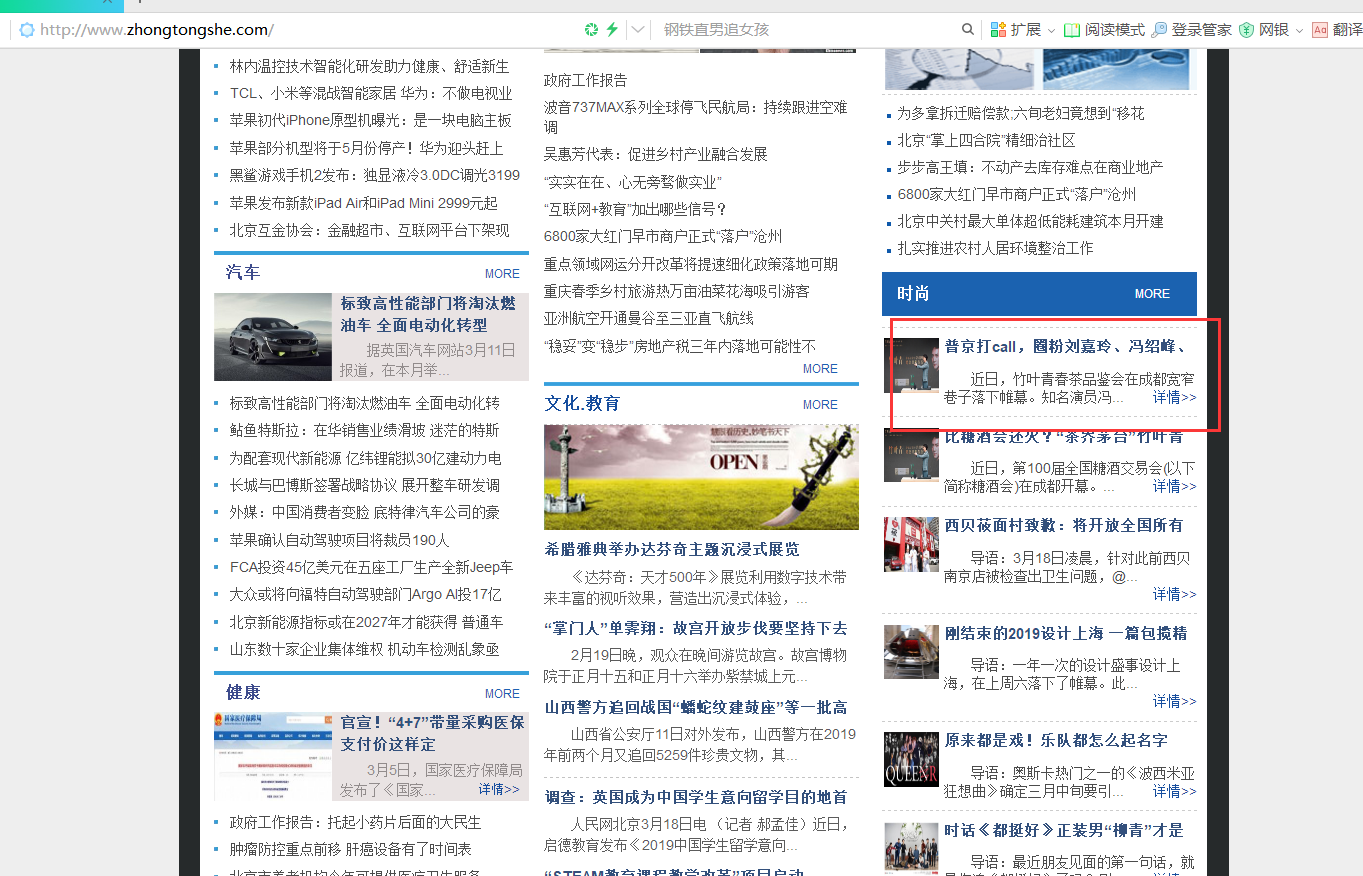
Task: Open 步步高王填:不动产去库存 headline
Action: tap(1030, 167)
